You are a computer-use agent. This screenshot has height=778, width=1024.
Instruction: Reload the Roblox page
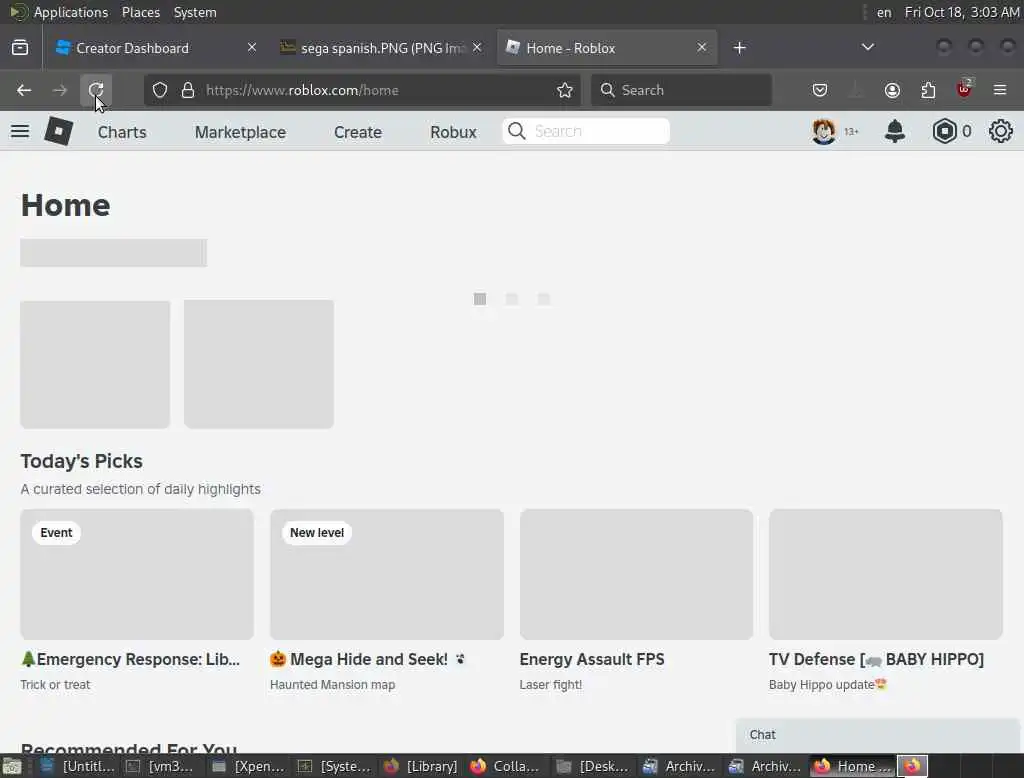(96, 90)
